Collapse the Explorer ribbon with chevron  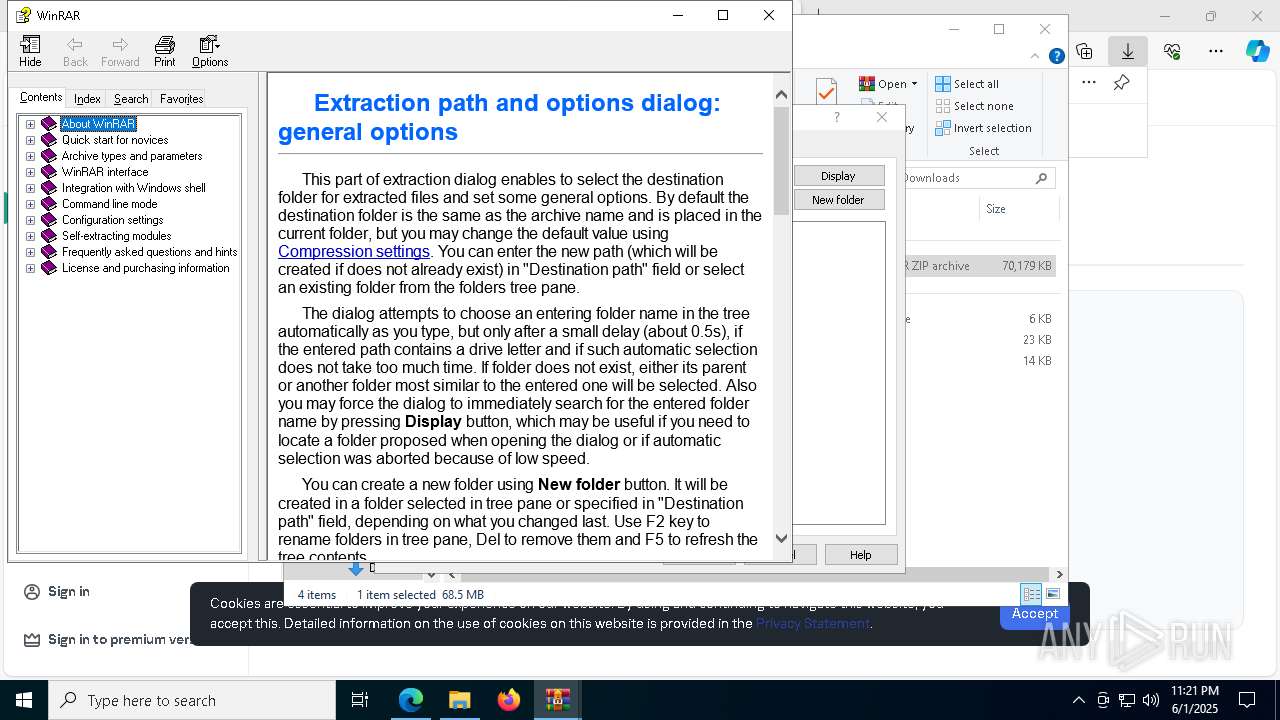click(x=1035, y=56)
